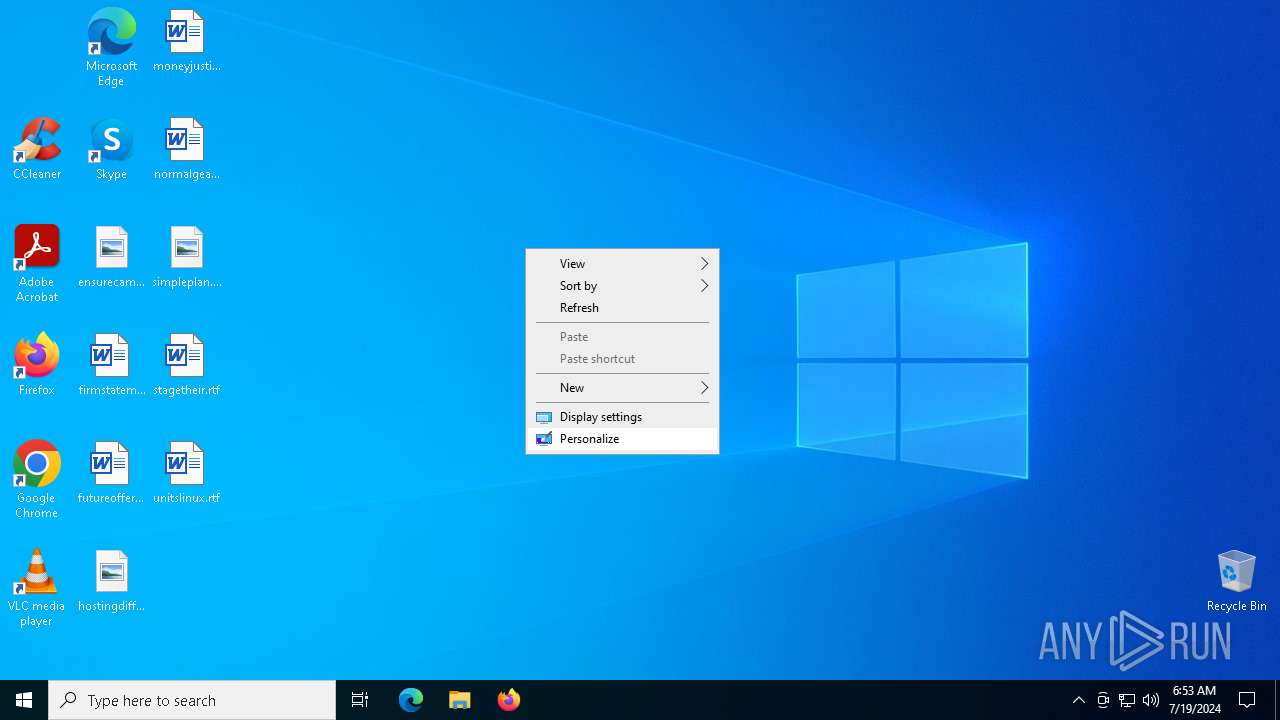Show hidden system tray icons
This screenshot has width=1280, height=720.
1078,700
